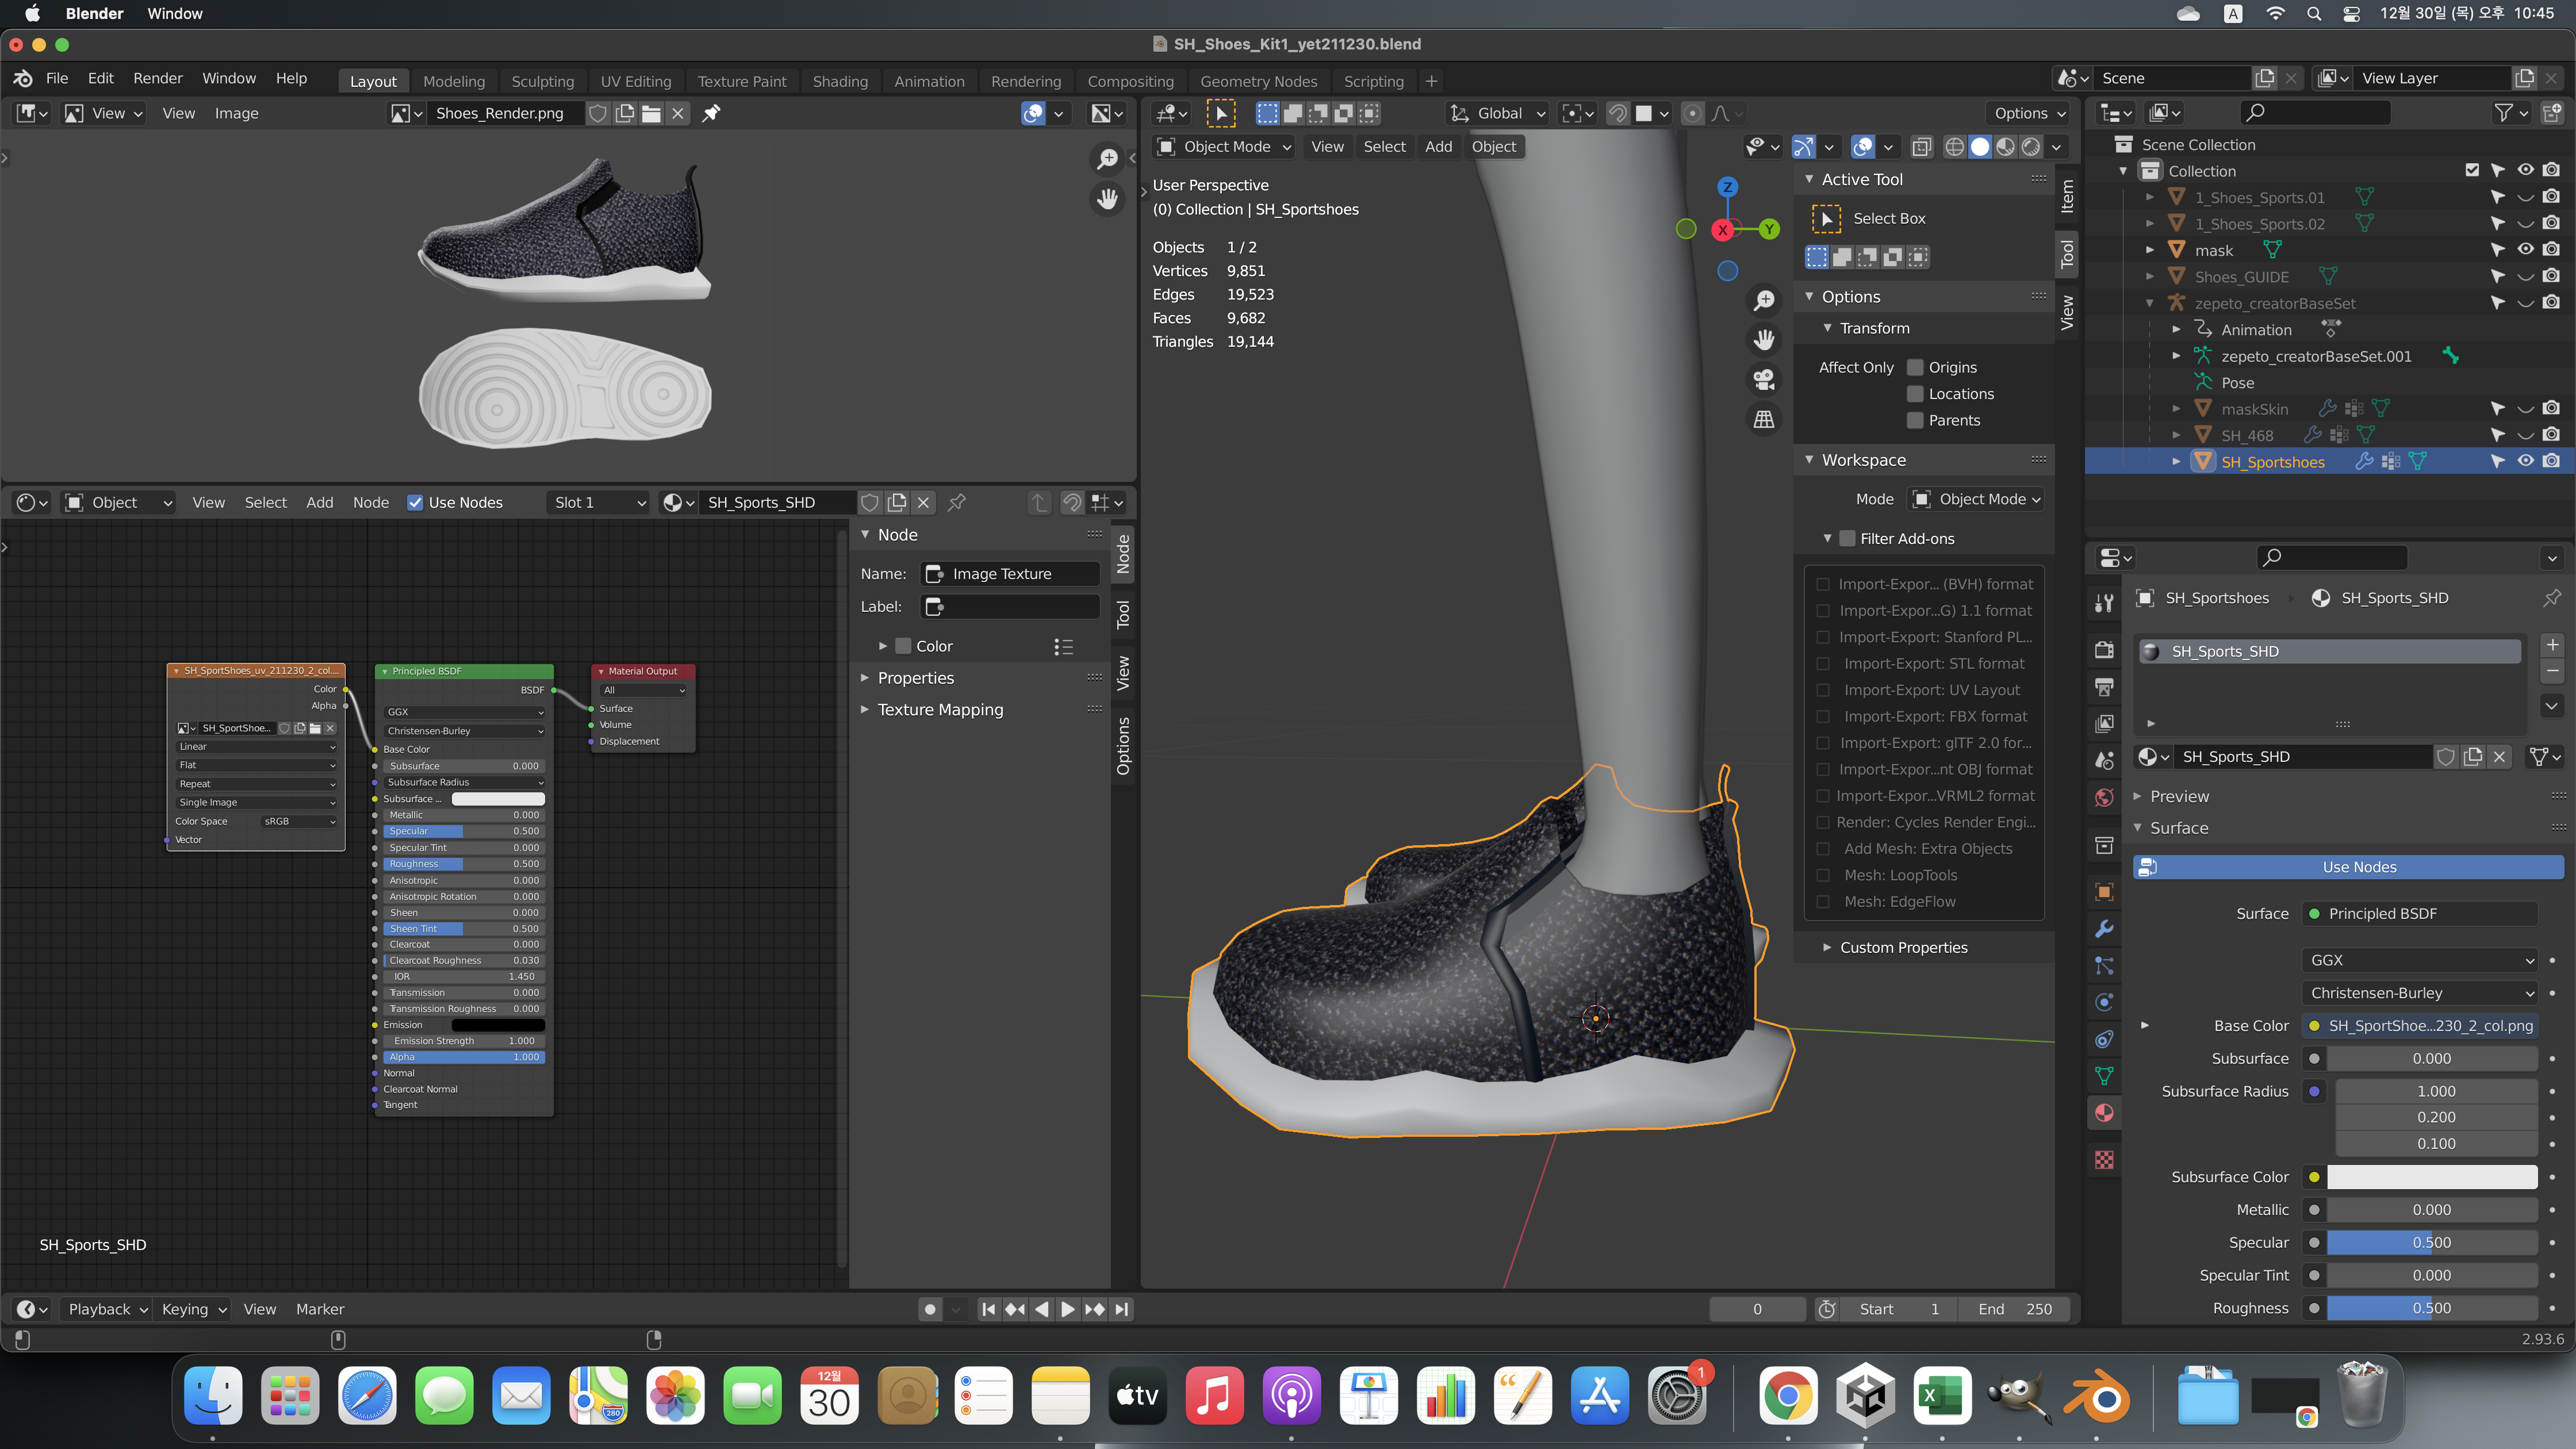The height and width of the screenshot is (1449, 2576).
Task: Enable the Origins checkbox
Action: 1915,367
